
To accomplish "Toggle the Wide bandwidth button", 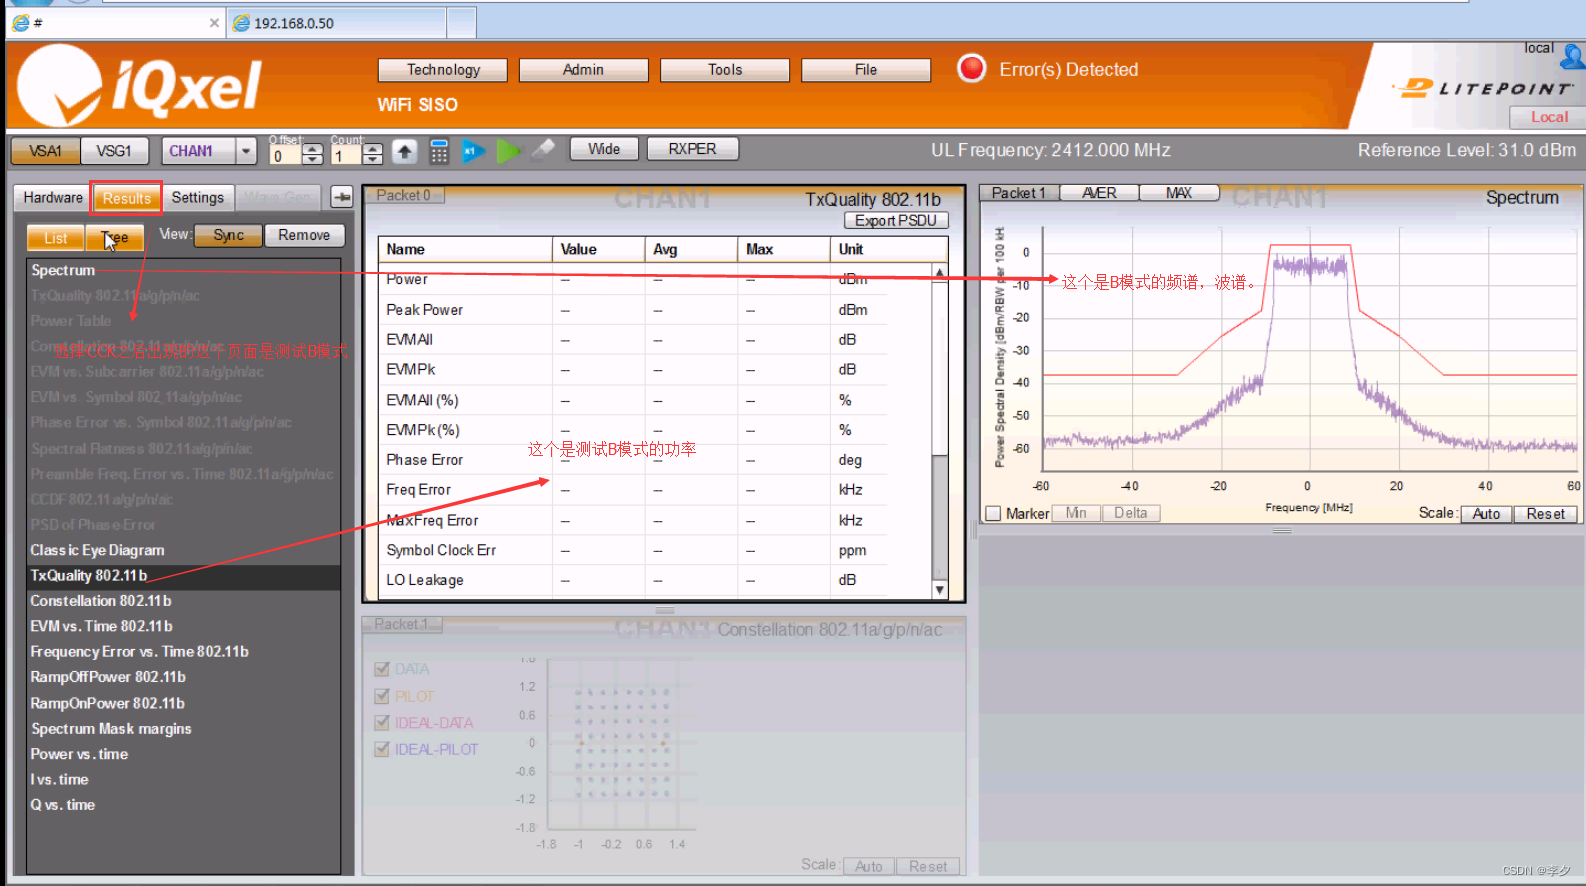I will [x=604, y=149].
